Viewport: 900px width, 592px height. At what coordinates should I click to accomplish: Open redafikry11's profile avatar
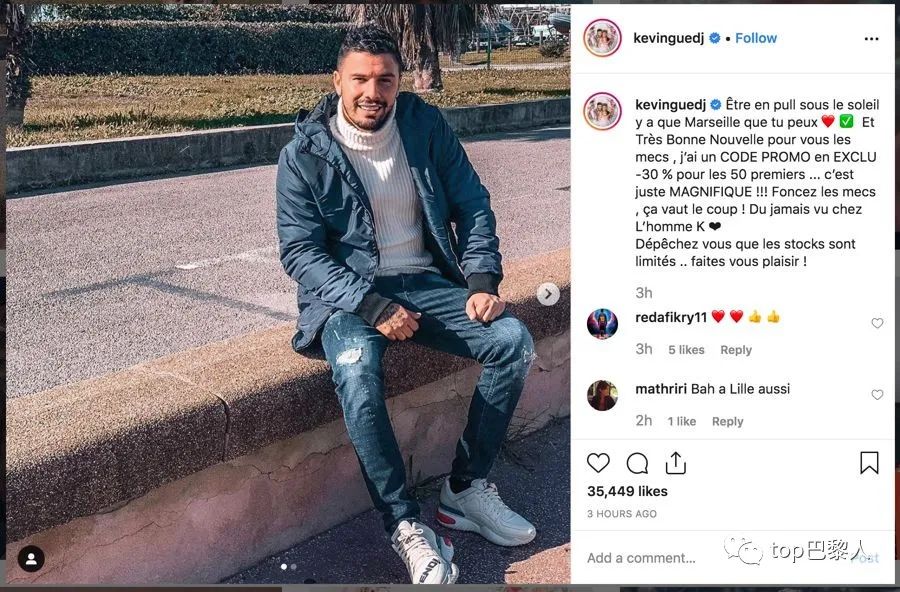pos(602,323)
